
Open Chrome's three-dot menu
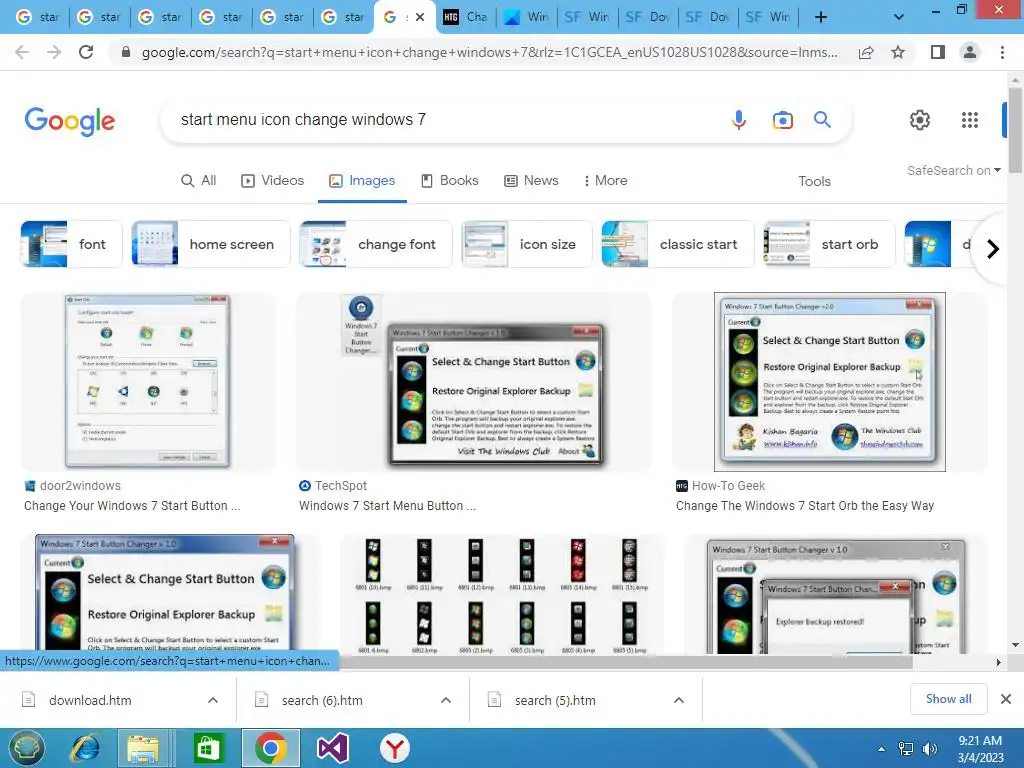coord(1002,52)
